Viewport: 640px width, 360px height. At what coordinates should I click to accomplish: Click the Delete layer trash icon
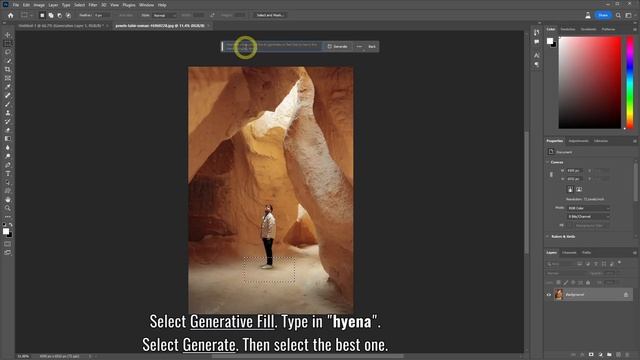(x=627, y=355)
